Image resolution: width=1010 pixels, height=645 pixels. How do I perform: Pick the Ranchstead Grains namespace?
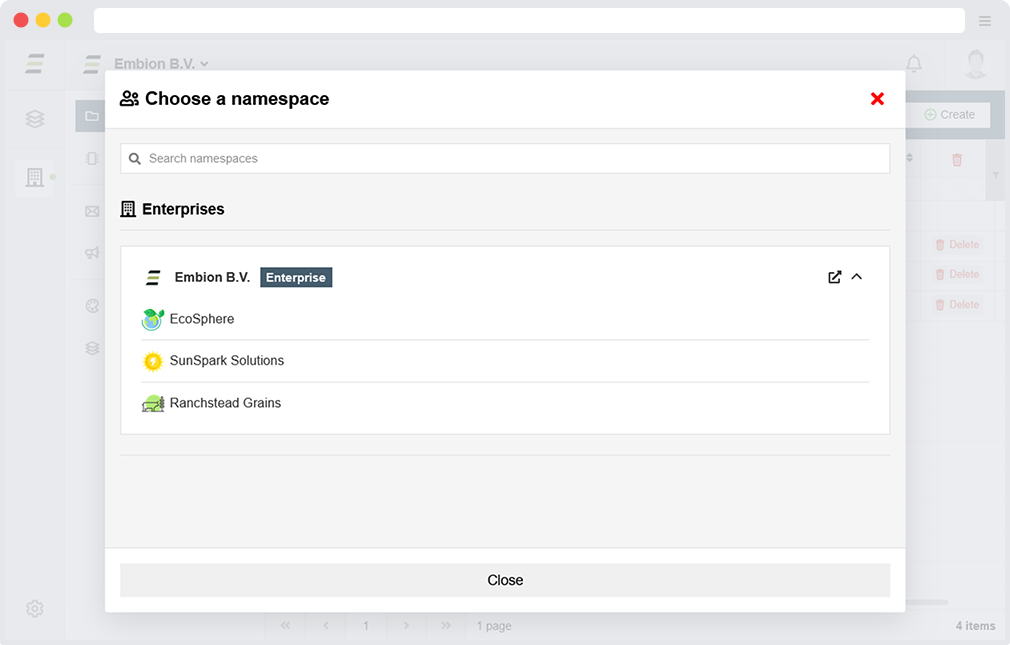coord(225,403)
